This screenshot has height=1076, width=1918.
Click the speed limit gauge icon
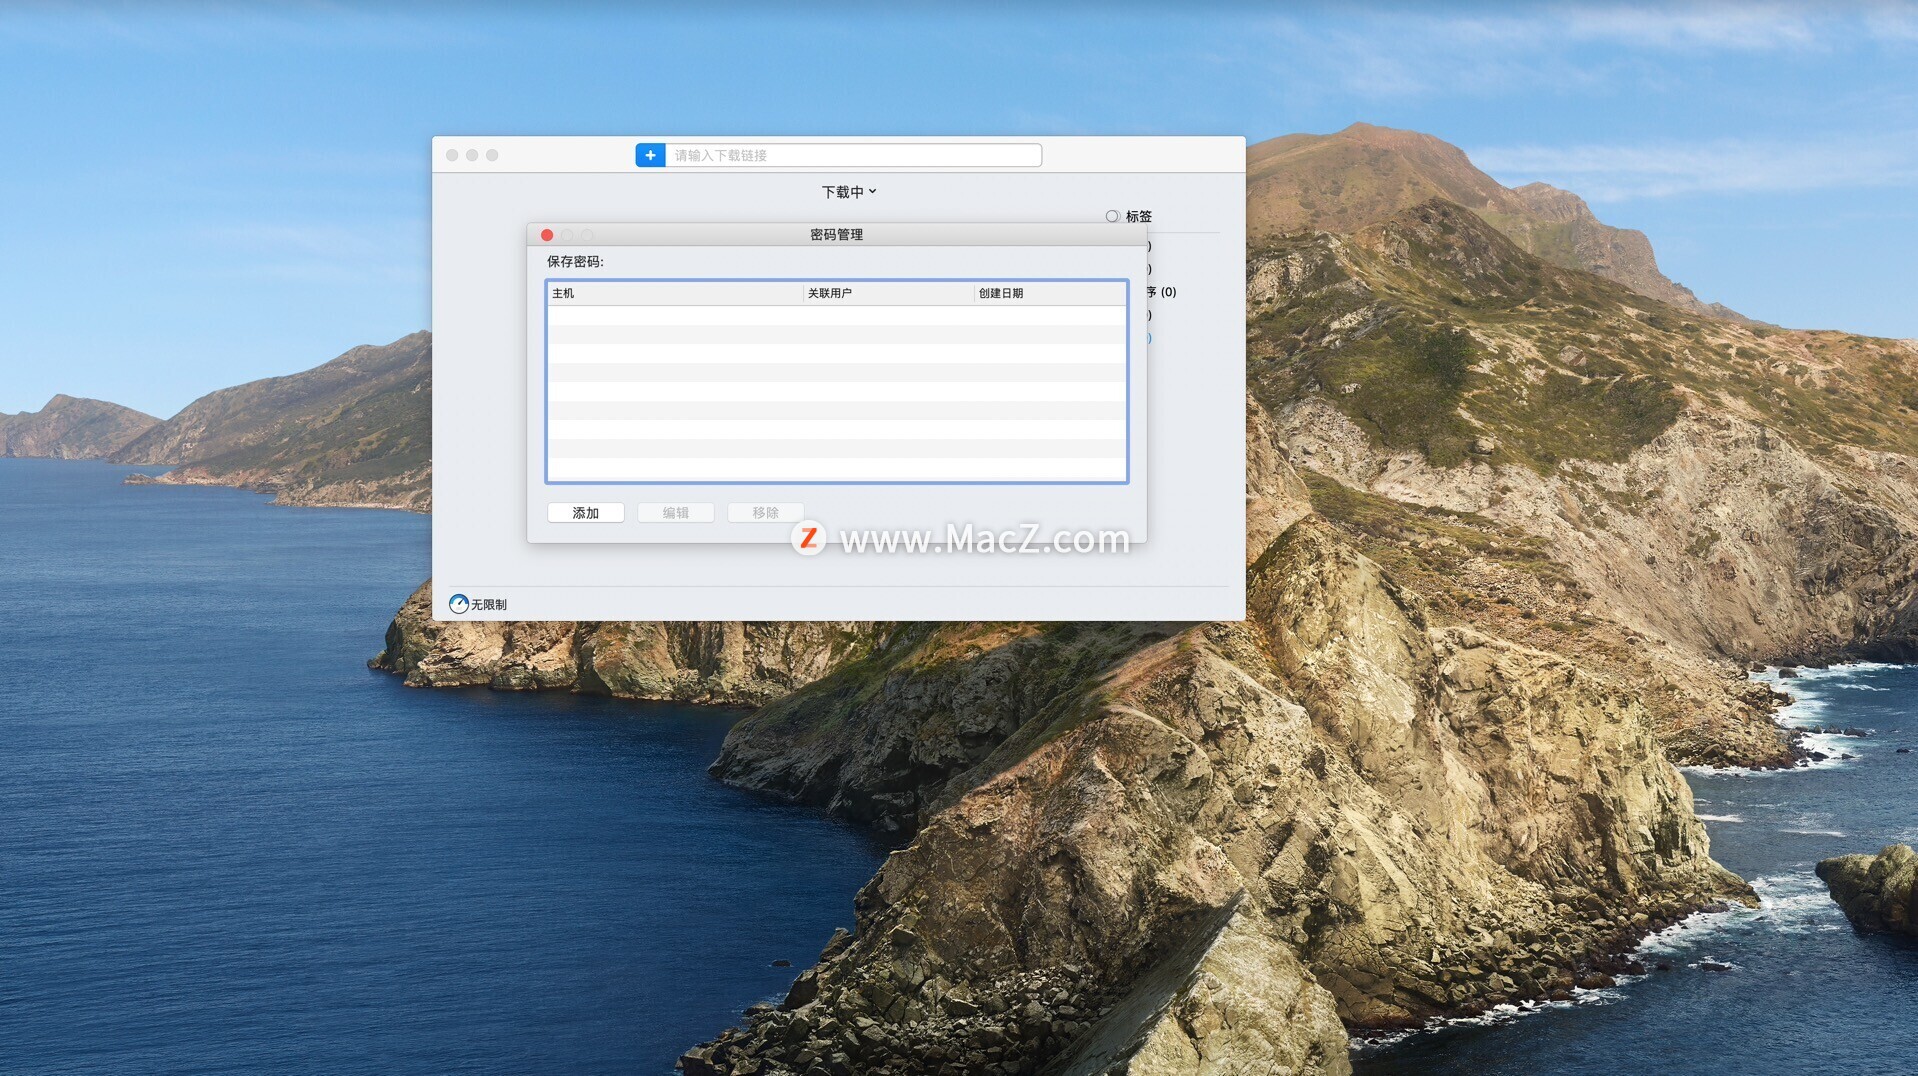pos(459,604)
